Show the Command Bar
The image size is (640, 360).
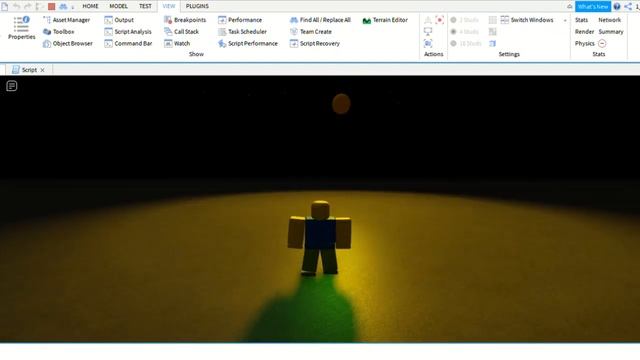(128, 43)
